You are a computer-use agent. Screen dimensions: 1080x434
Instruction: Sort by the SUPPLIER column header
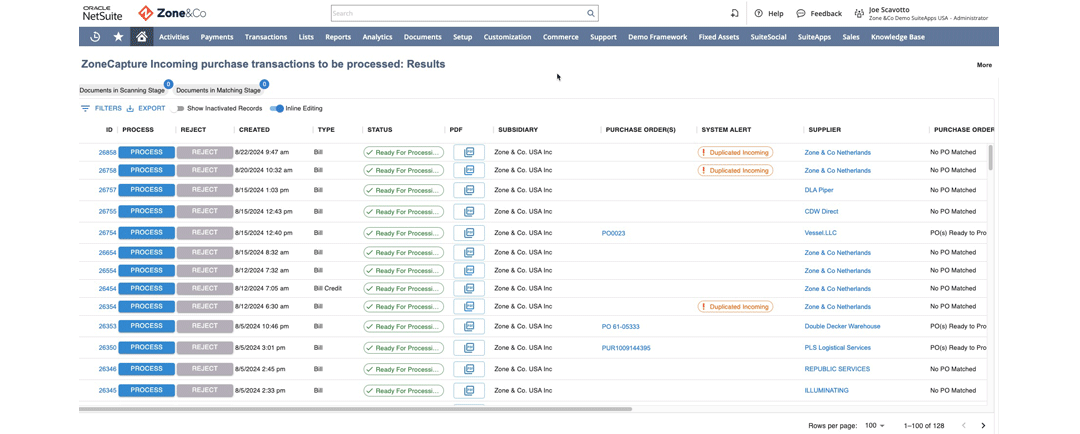tap(824, 130)
